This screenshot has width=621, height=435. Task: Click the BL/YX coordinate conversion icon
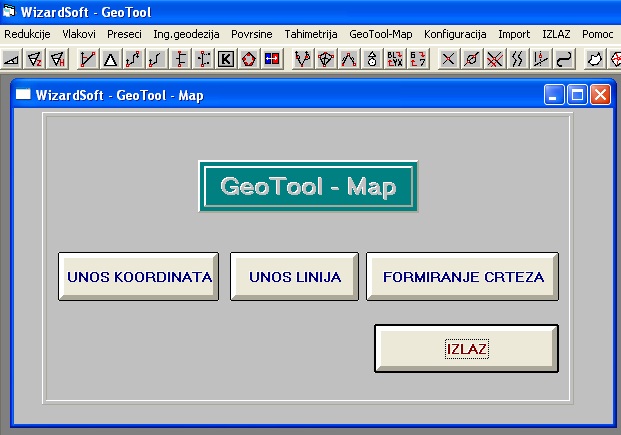394,60
